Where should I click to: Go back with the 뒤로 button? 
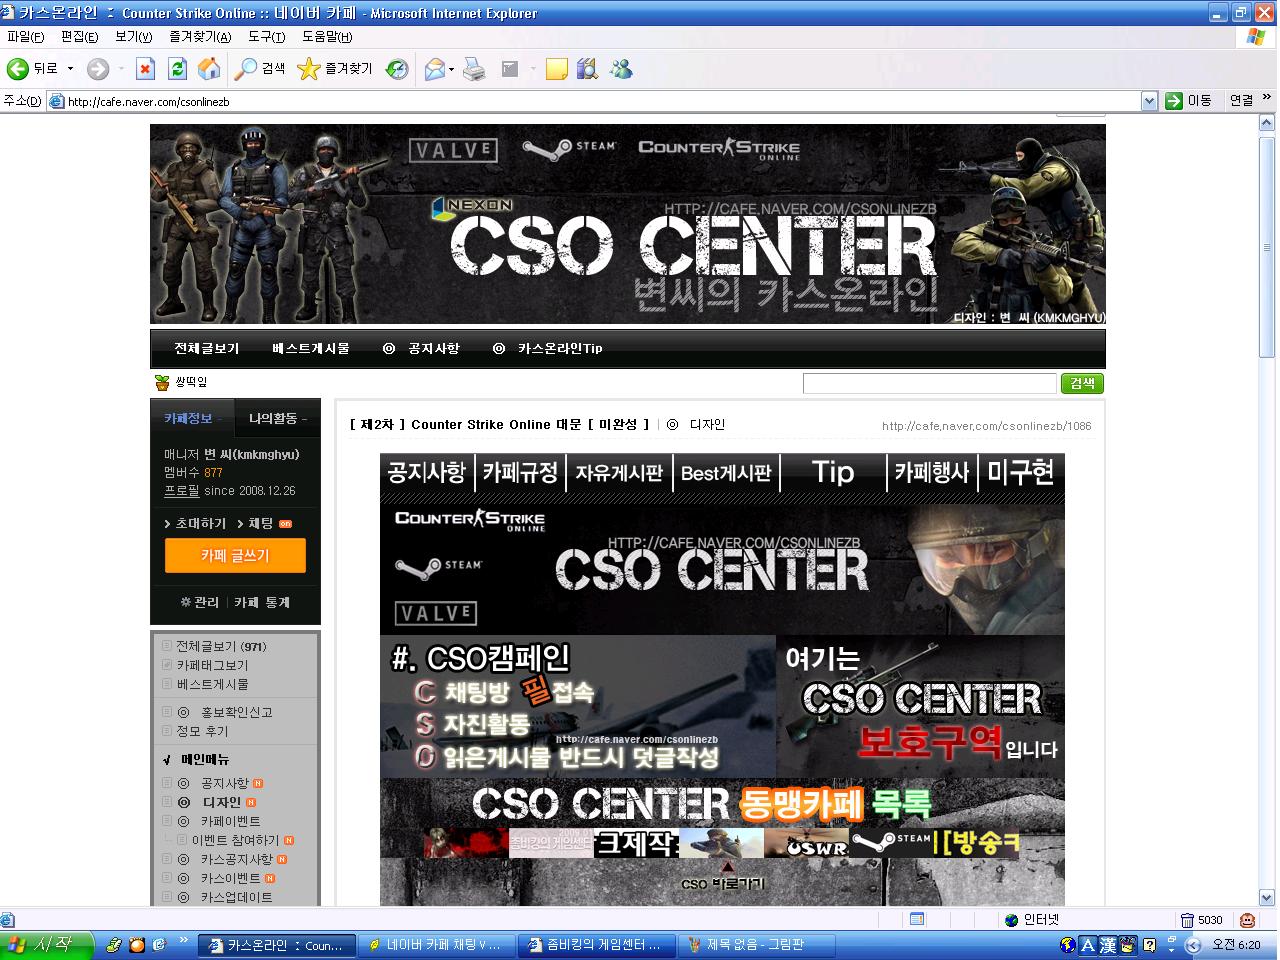32,69
